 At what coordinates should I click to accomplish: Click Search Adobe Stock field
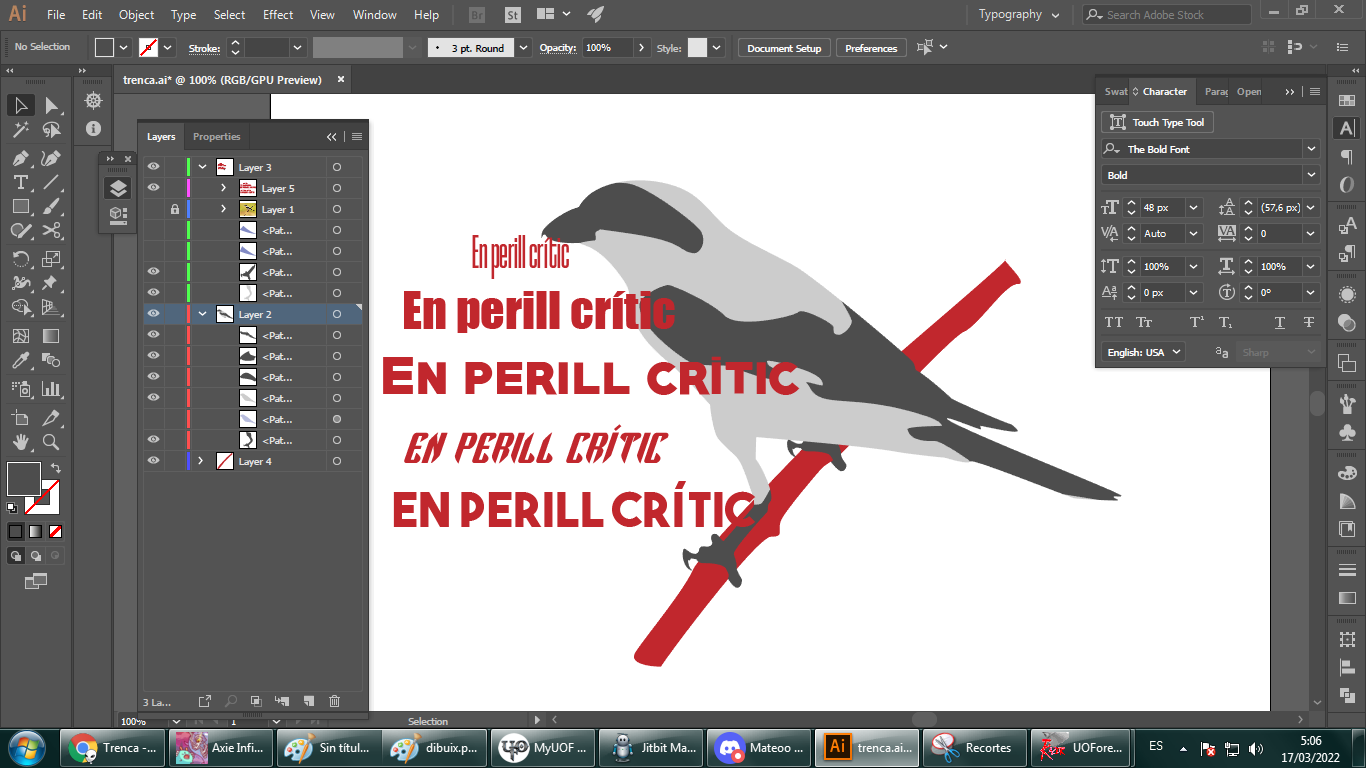pos(1166,14)
